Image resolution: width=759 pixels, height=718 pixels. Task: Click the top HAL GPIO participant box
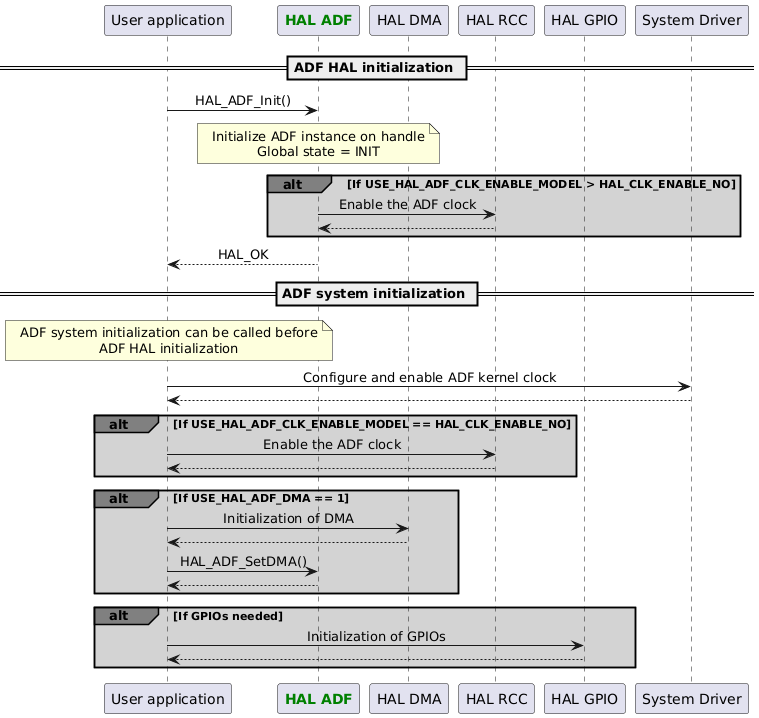(x=584, y=20)
